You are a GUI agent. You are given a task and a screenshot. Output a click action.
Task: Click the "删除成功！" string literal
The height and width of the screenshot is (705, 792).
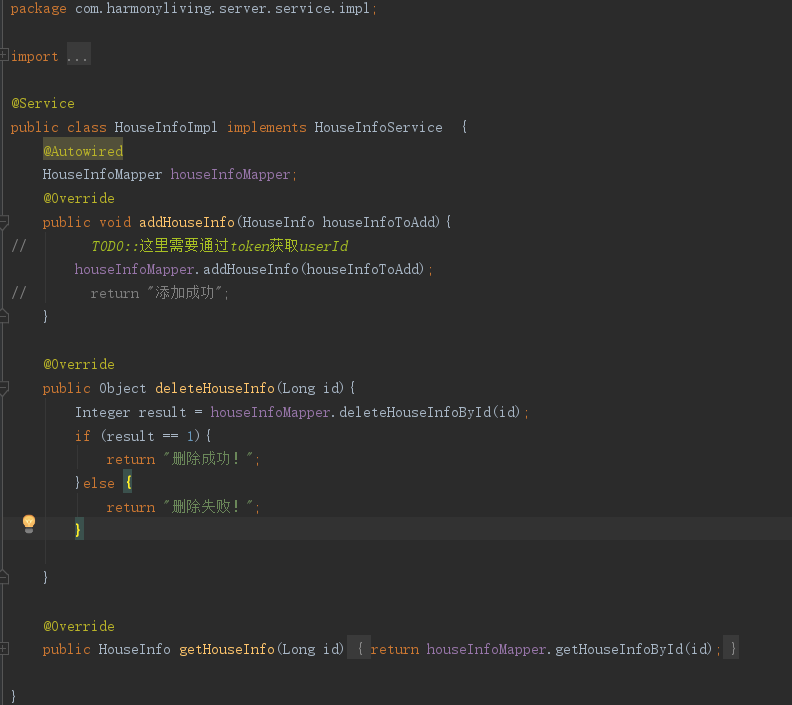pos(207,459)
